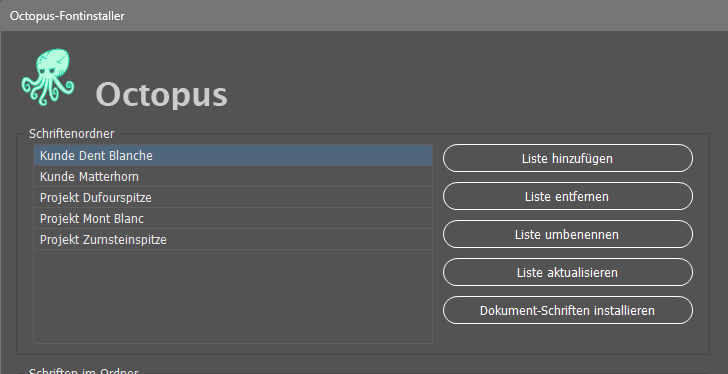The image size is (728, 374).
Task: Choose Projekt Dufourspitze in the folder list
Action: (x=233, y=197)
